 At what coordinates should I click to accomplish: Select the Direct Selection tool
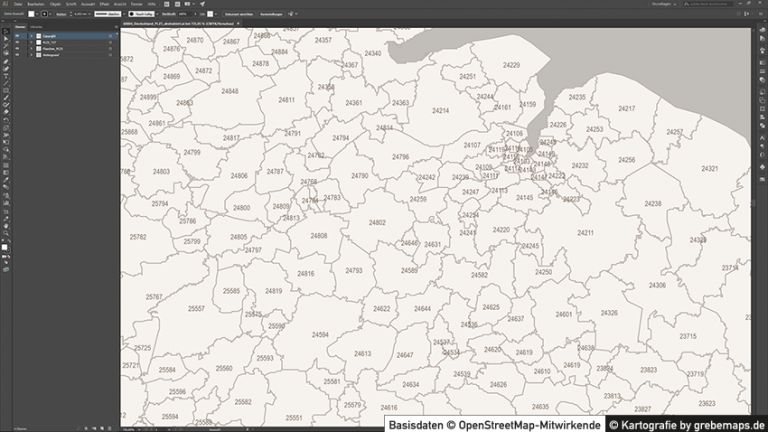point(5,40)
